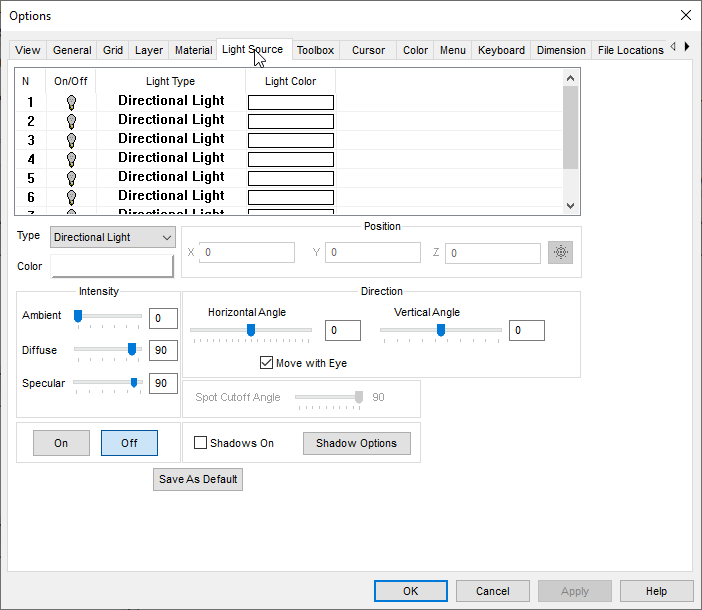Enable the Shadows On checkbox

point(200,443)
